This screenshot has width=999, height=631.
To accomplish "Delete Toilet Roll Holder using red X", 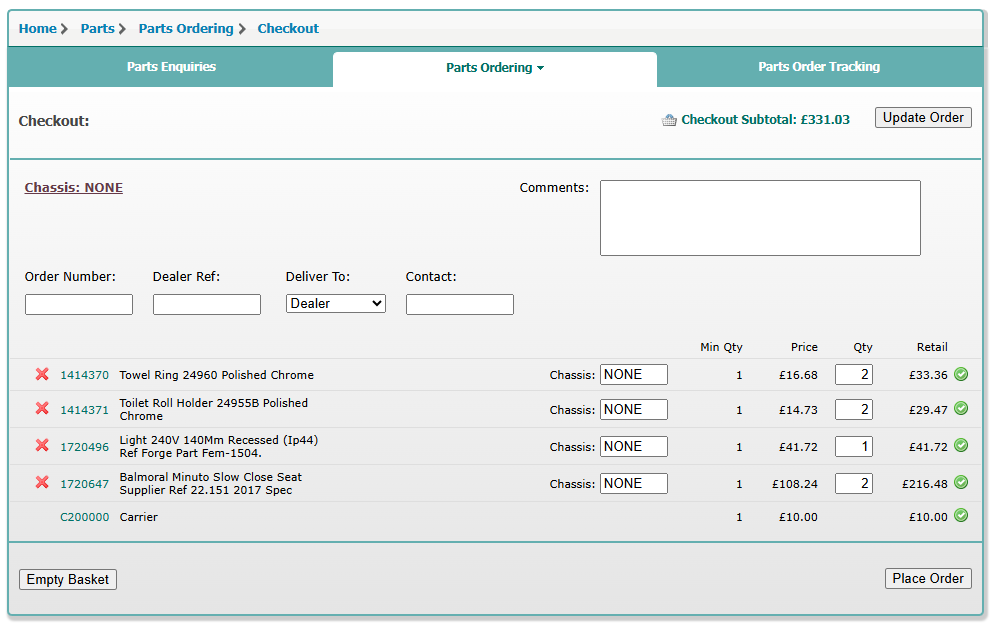I will pyautogui.click(x=42, y=409).
